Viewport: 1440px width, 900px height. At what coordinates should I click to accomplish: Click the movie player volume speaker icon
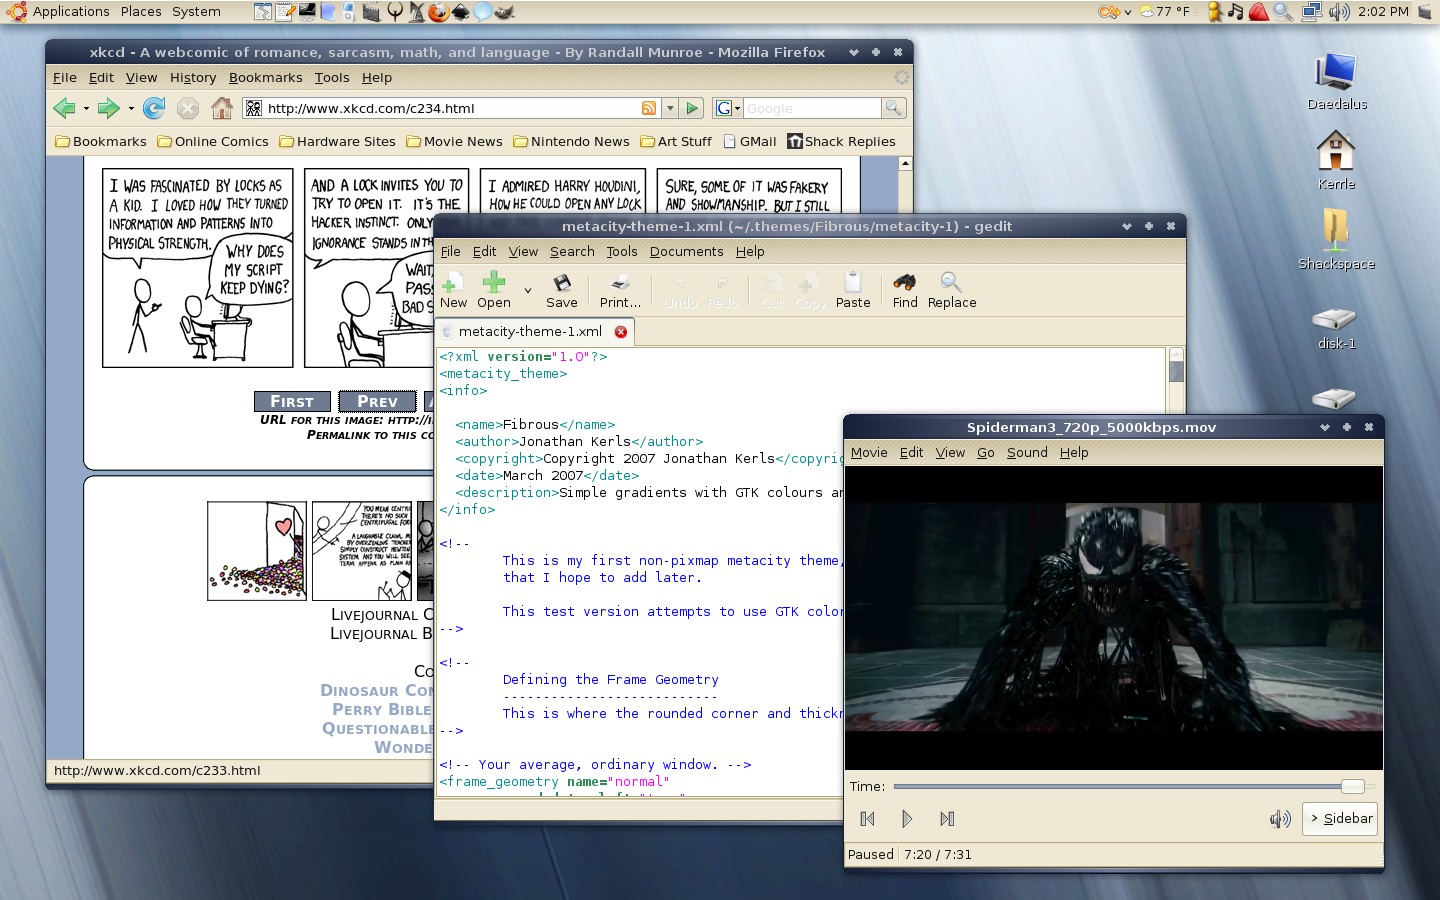coord(1280,819)
